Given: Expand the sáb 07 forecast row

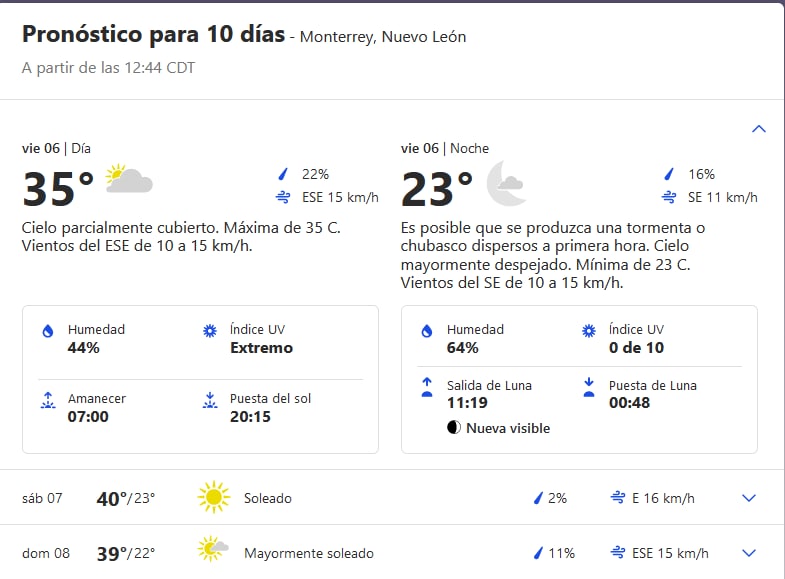Looking at the screenshot, I should pos(749,498).
